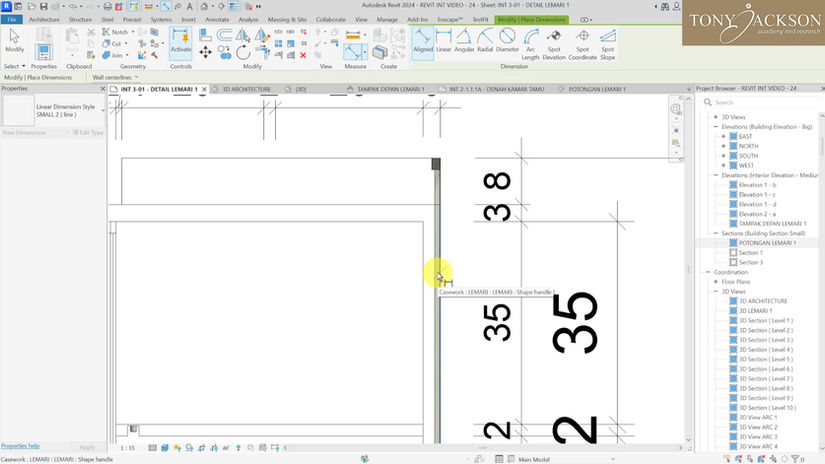Click the Notch cope tool

[115, 32]
